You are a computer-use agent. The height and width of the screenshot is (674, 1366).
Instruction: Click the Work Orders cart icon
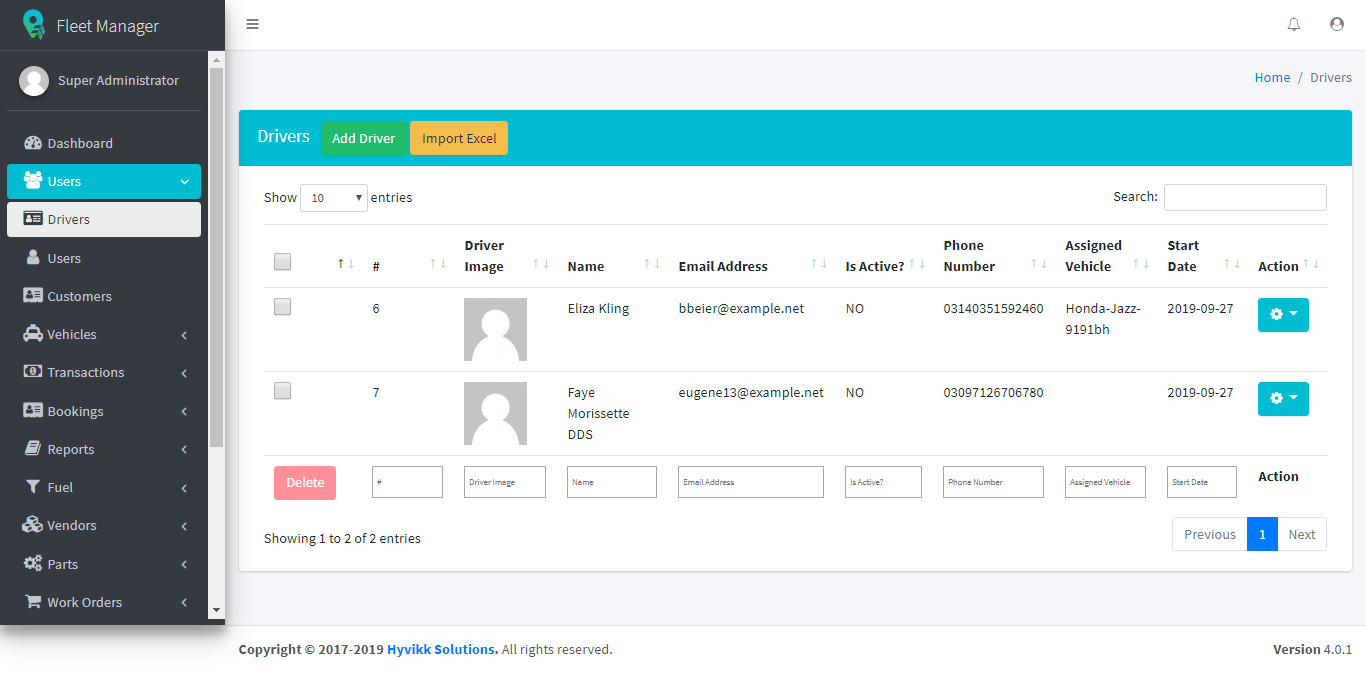tap(33, 602)
